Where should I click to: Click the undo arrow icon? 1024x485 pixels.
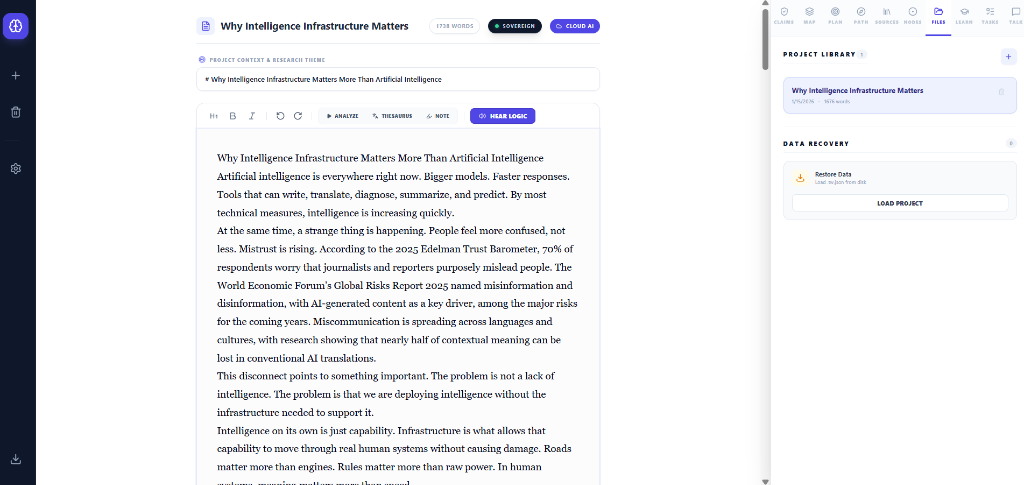(x=280, y=116)
